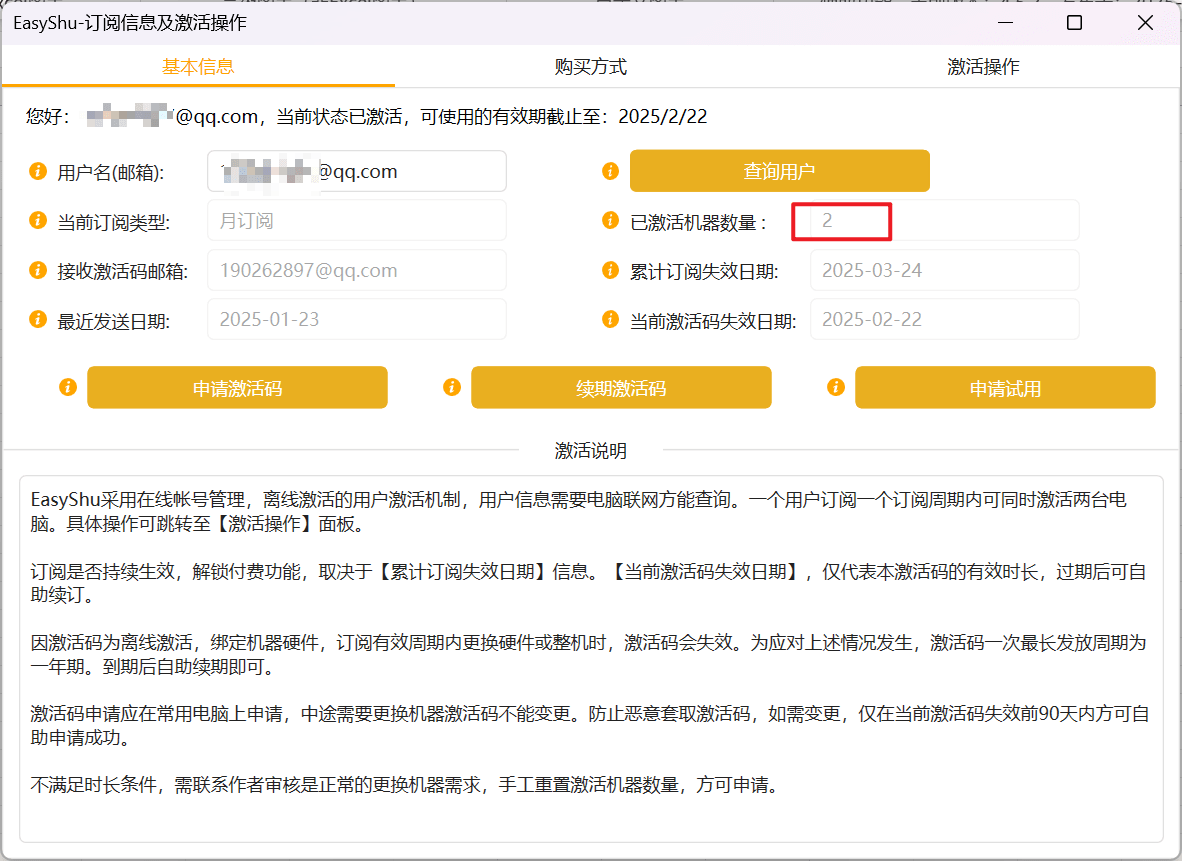
Task: Click the 续期激活码 button
Action: 621,388
